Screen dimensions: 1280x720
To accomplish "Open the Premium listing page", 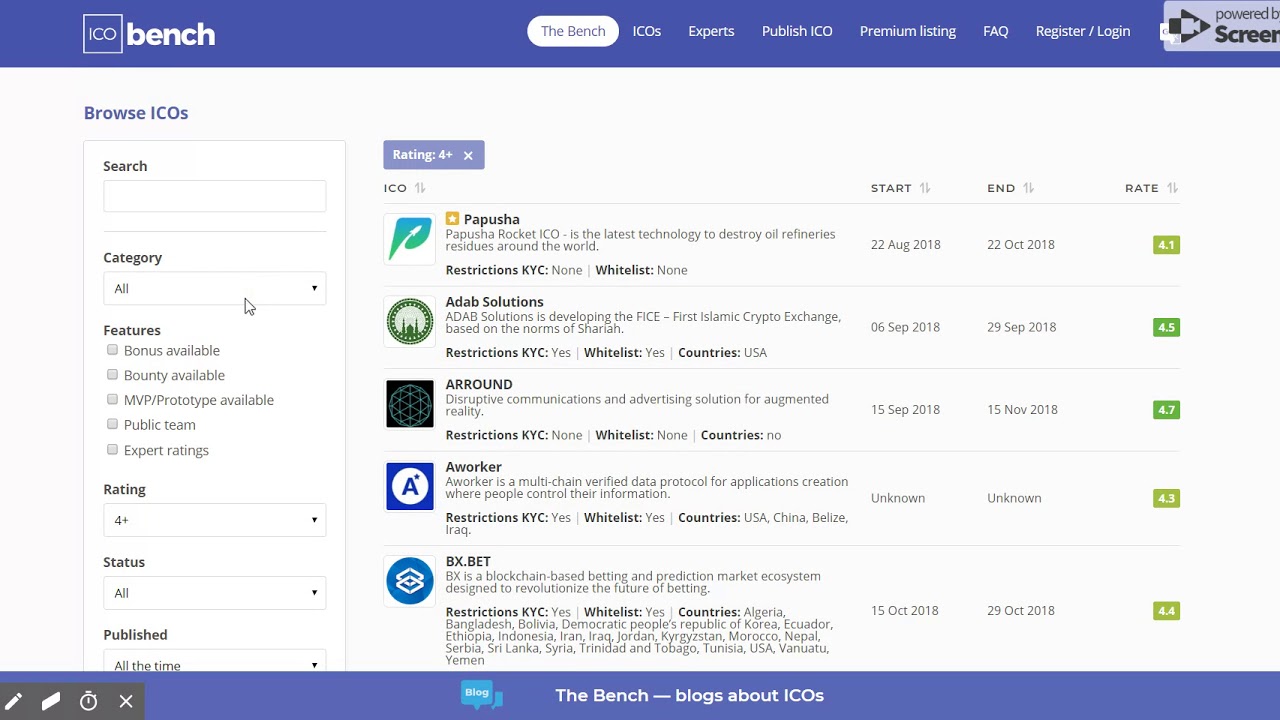I will (908, 31).
